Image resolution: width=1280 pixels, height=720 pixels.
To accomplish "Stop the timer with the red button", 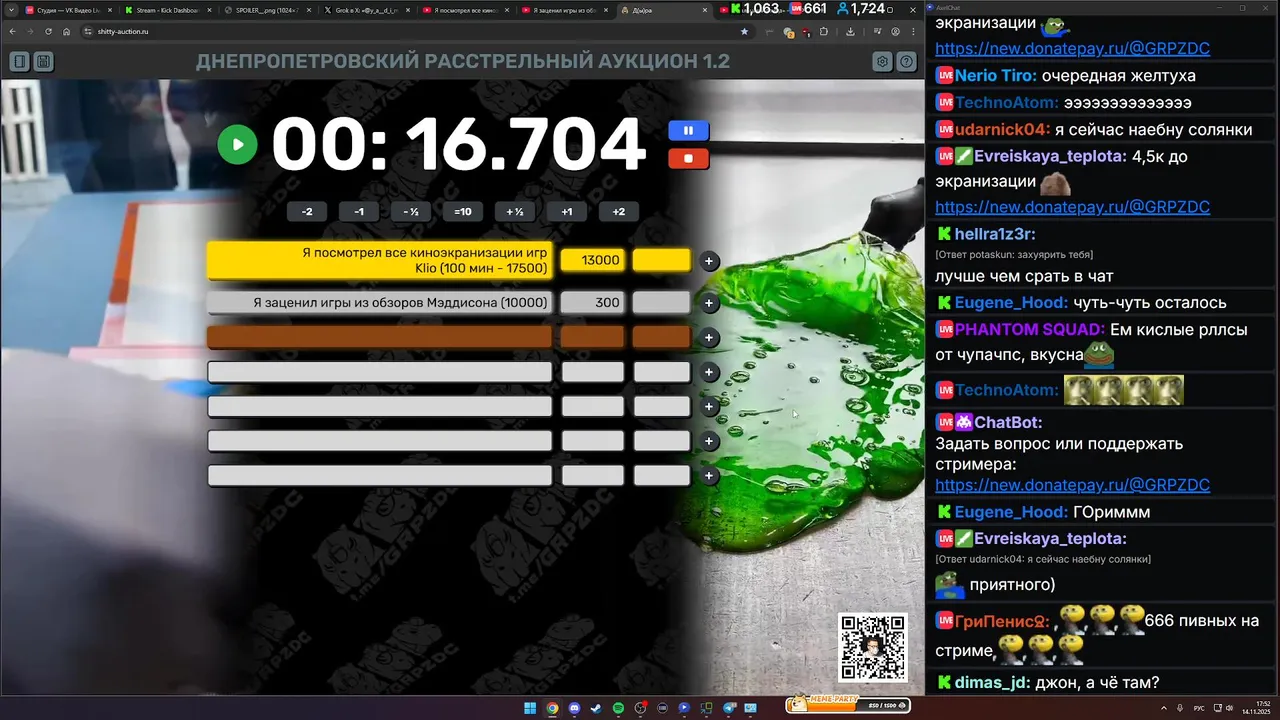I will click(x=688, y=158).
